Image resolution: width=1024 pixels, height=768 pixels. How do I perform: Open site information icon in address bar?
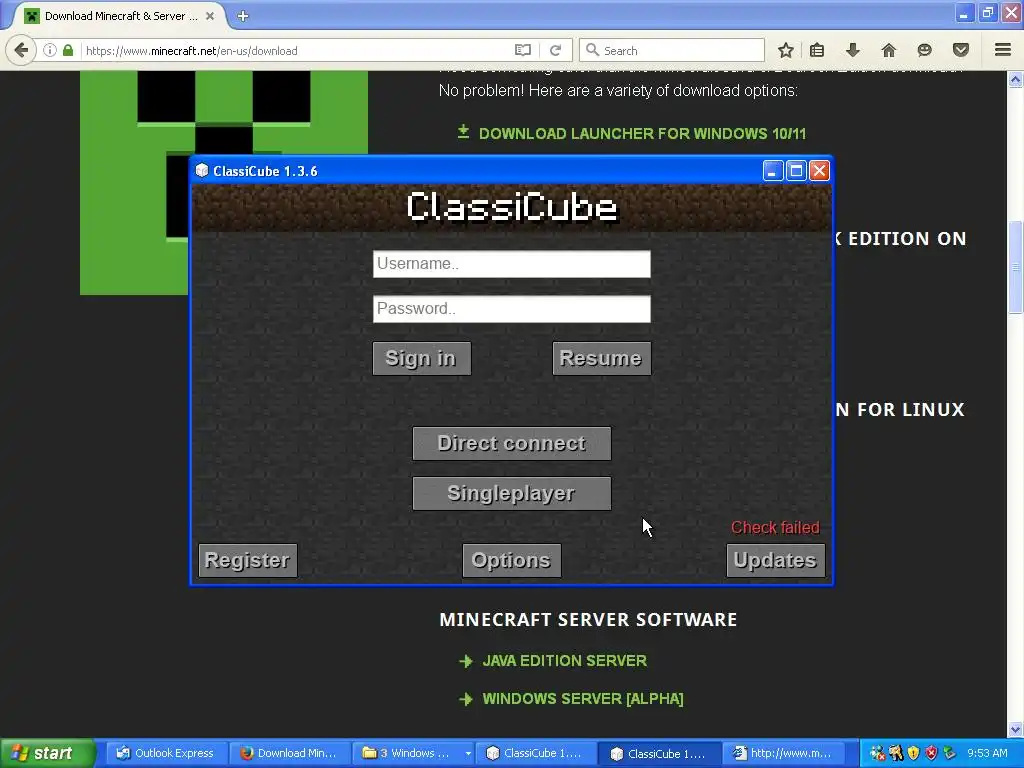(50, 50)
